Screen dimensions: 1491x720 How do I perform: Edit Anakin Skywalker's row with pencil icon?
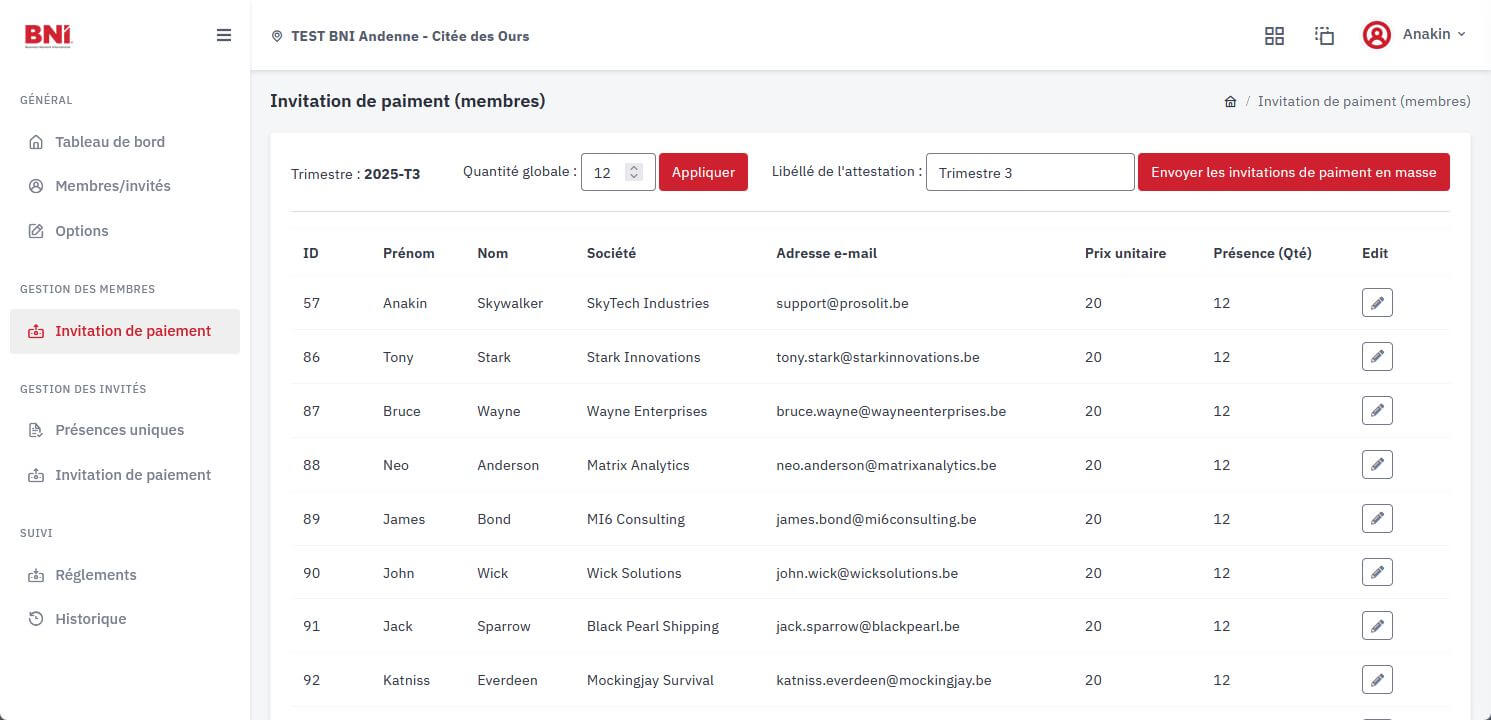[x=1377, y=303]
